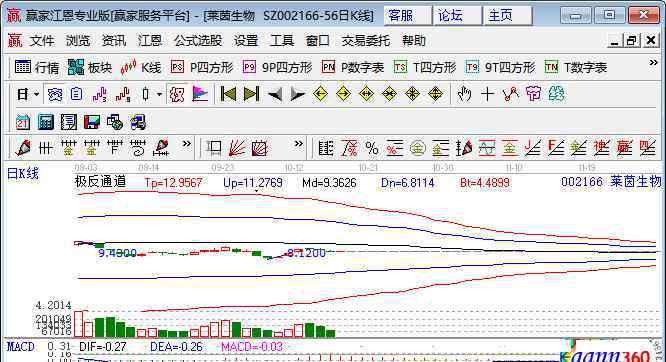Select the crosshair cursor tool
This screenshot has height=362, width=666.
[487, 94]
